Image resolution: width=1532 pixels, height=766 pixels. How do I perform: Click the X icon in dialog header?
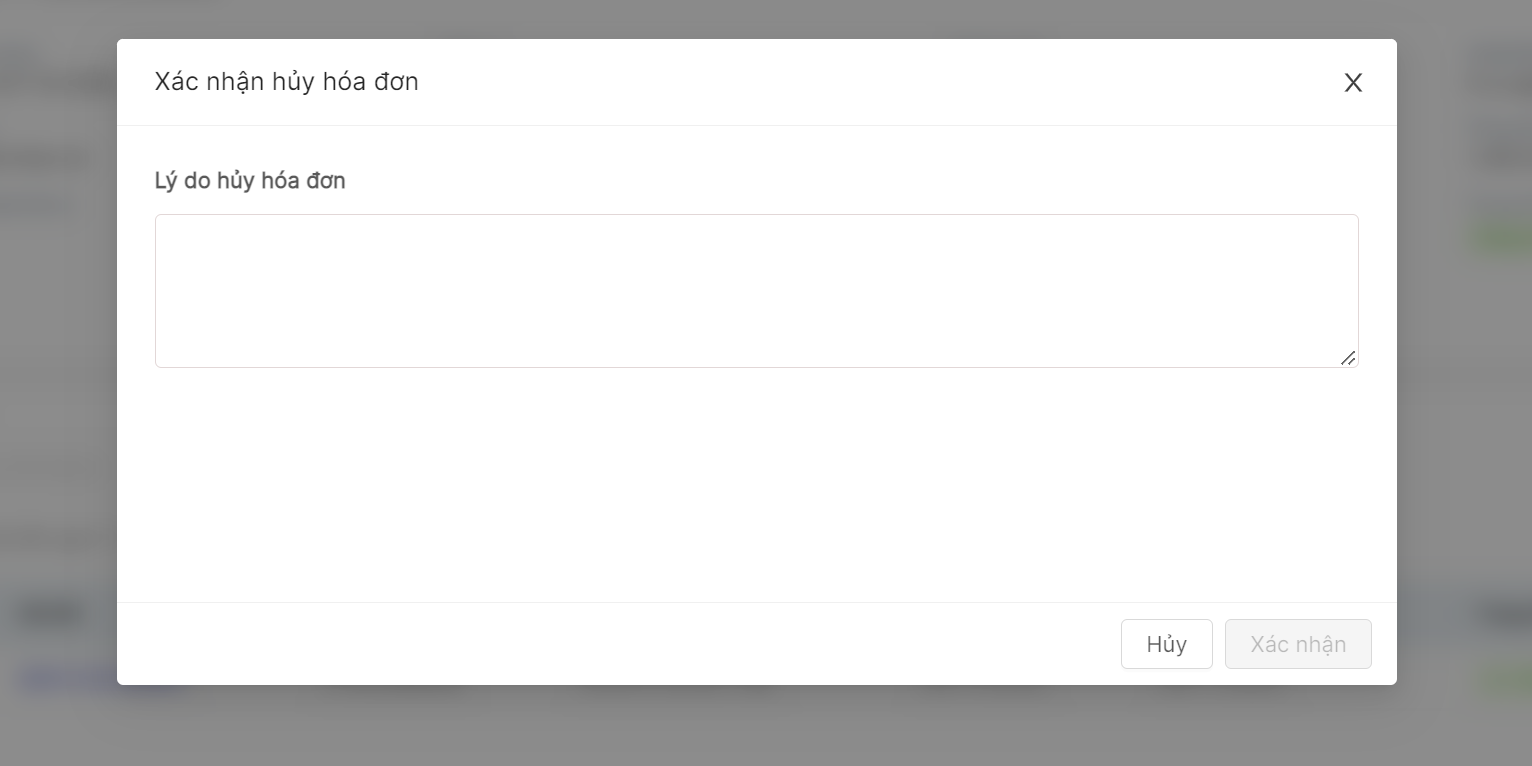tap(1353, 83)
